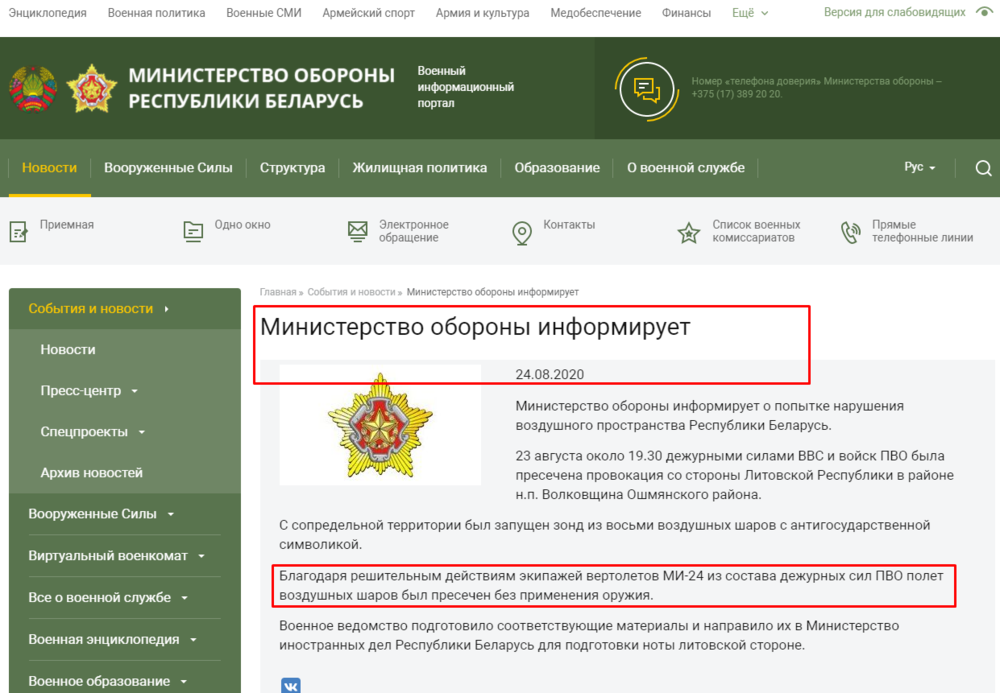
Task: Open the Военная политика menu item
Action: pyautogui.click(x=155, y=12)
